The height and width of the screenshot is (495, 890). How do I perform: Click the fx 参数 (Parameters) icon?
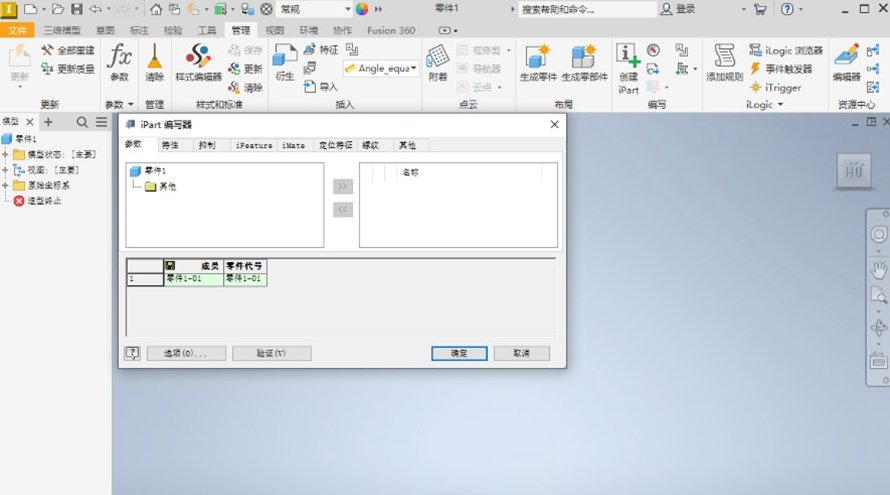[119, 62]
